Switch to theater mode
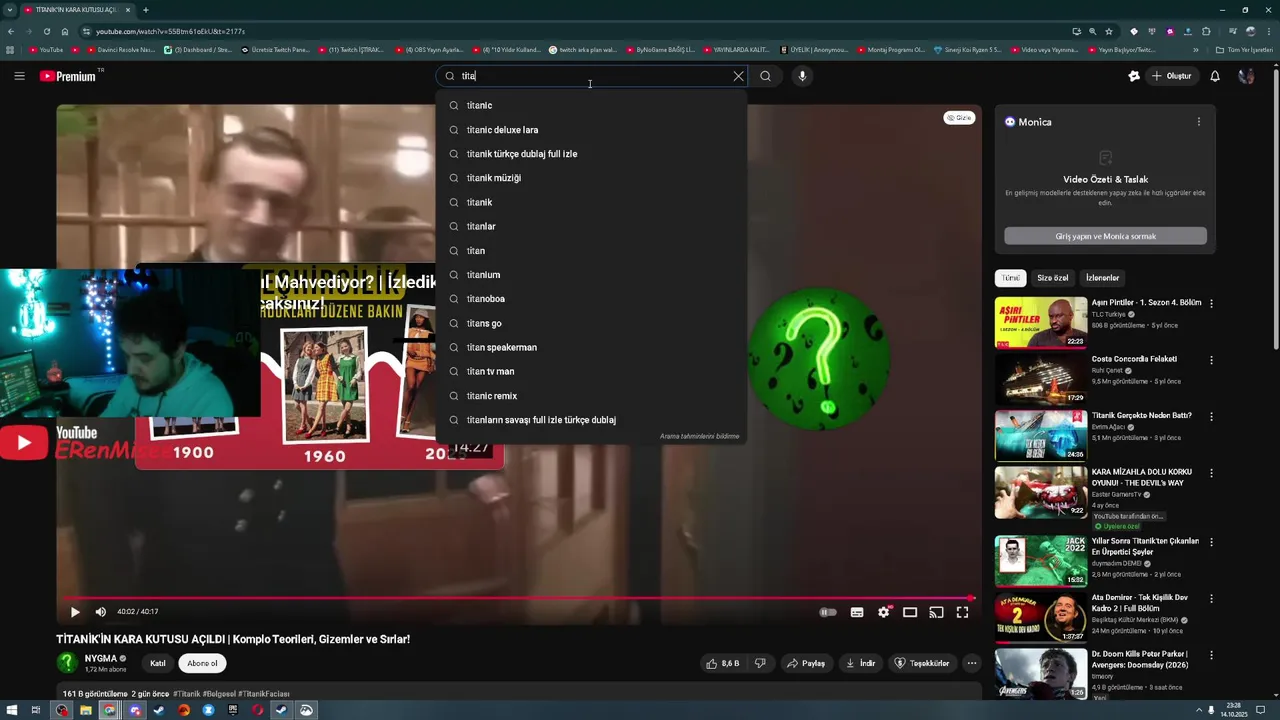The image size is (1280, 720). (x=910, y=612)
